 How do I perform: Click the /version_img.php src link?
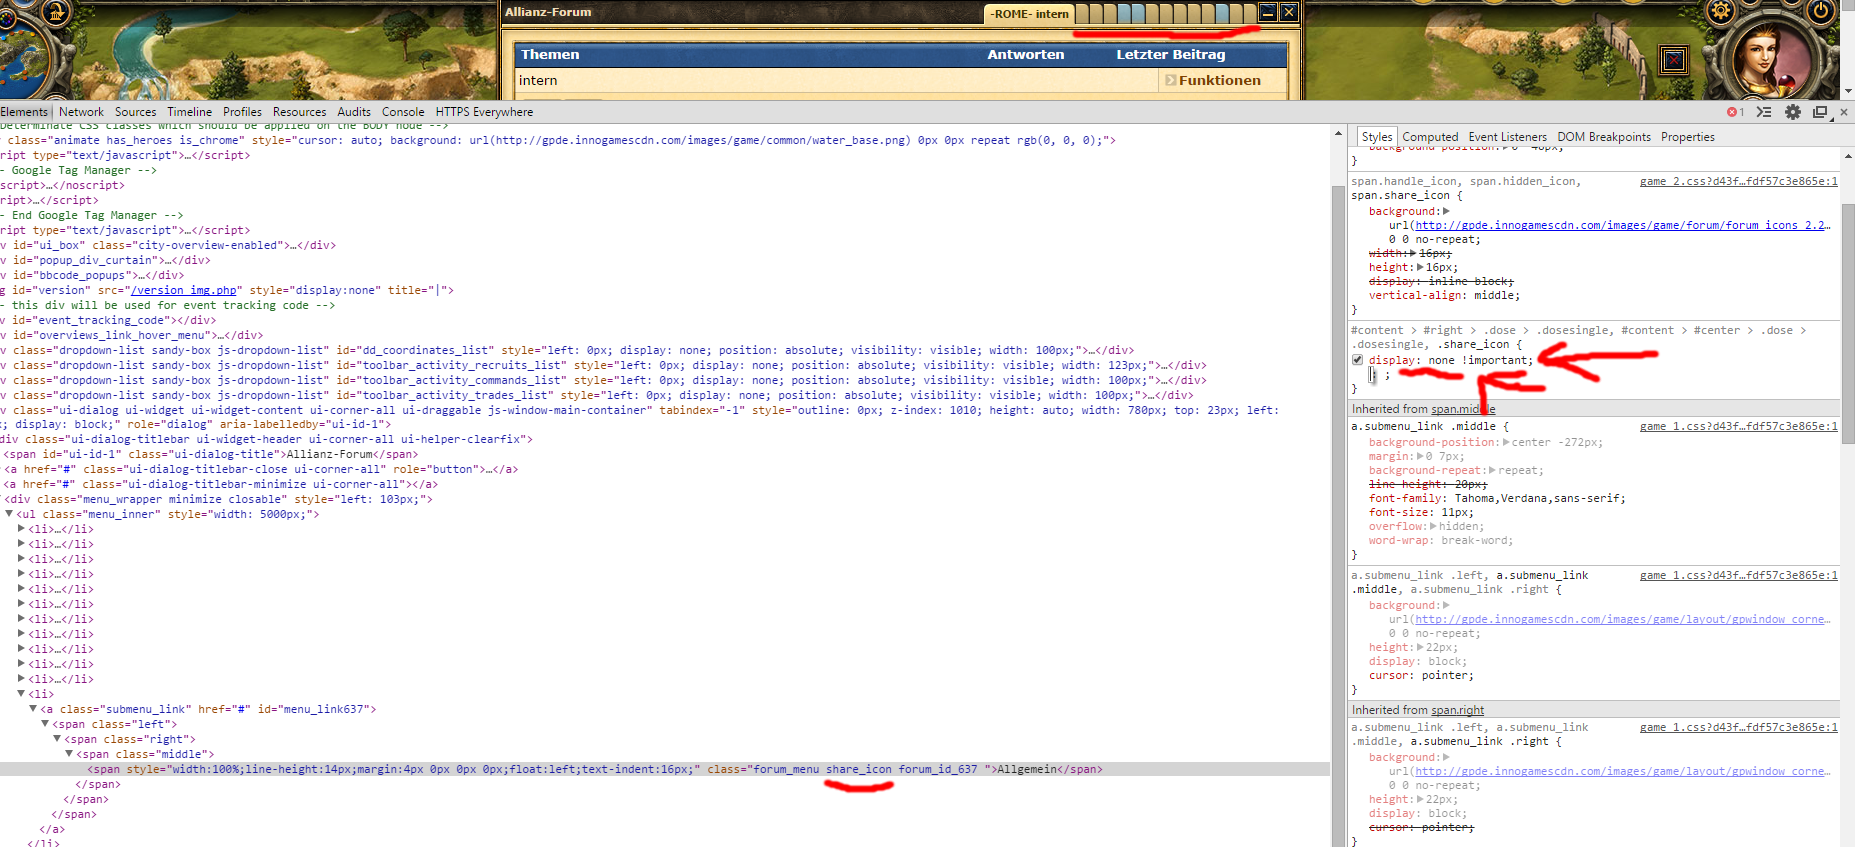[x=184, y=290]
